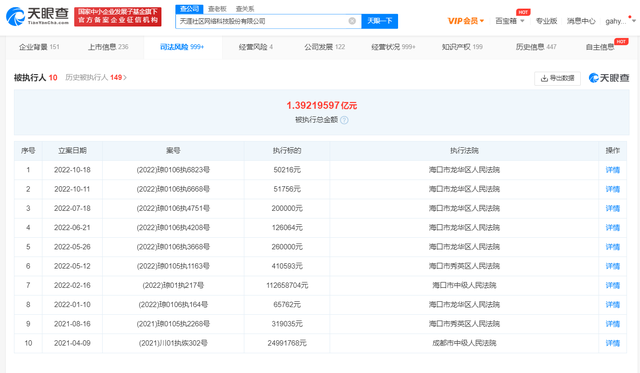Switch to the 知识产权 tab

pos(462,47)
